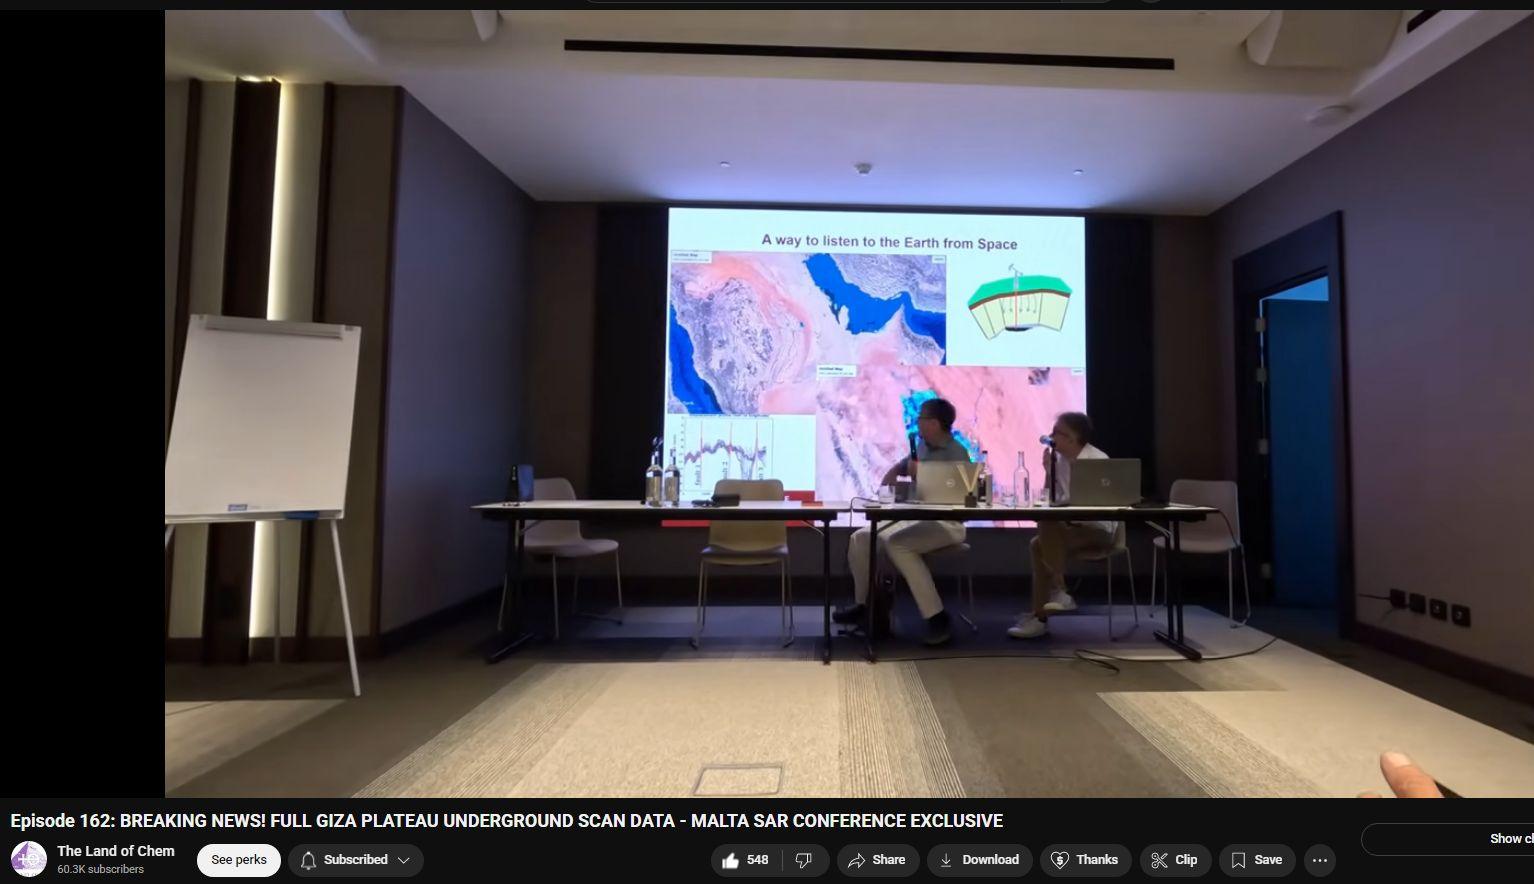1534x884 pixels.
Task: Open The Land of Chem channel avatar
Action: 29,860
